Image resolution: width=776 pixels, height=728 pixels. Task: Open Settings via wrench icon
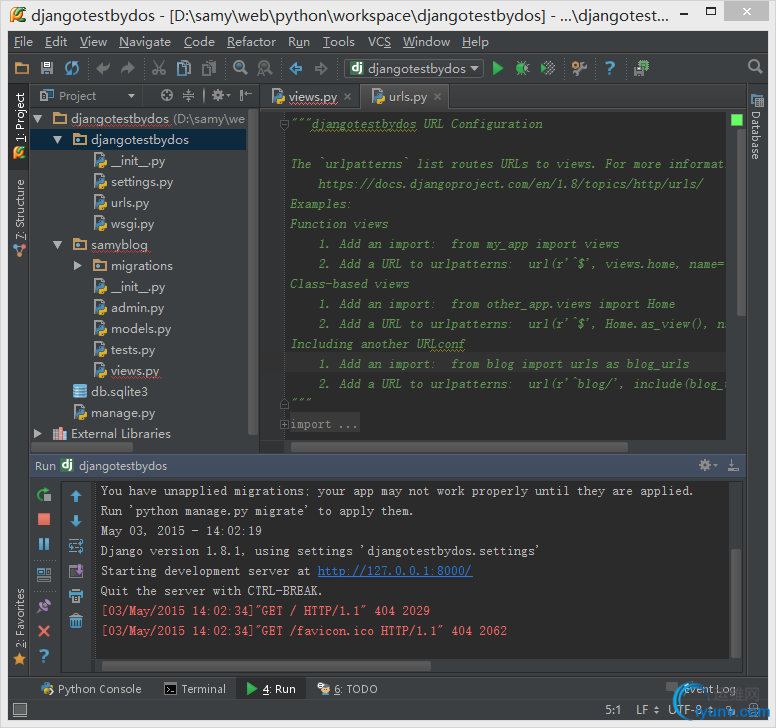(579, 68)
